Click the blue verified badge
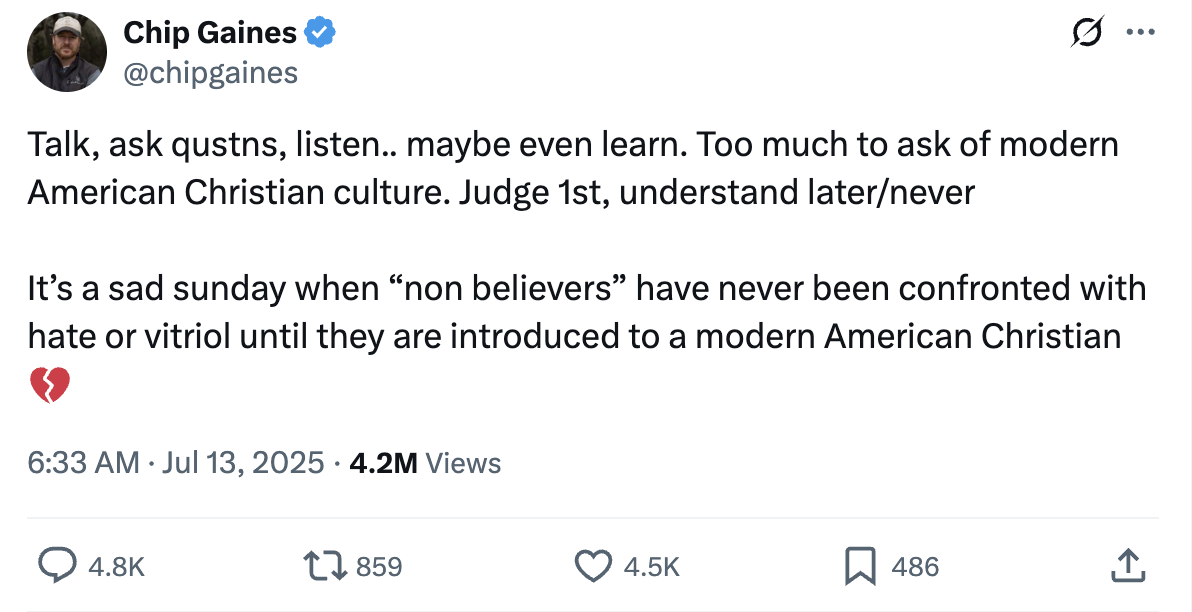This screenshot has height=612, width=1192. tap(320, 33)
